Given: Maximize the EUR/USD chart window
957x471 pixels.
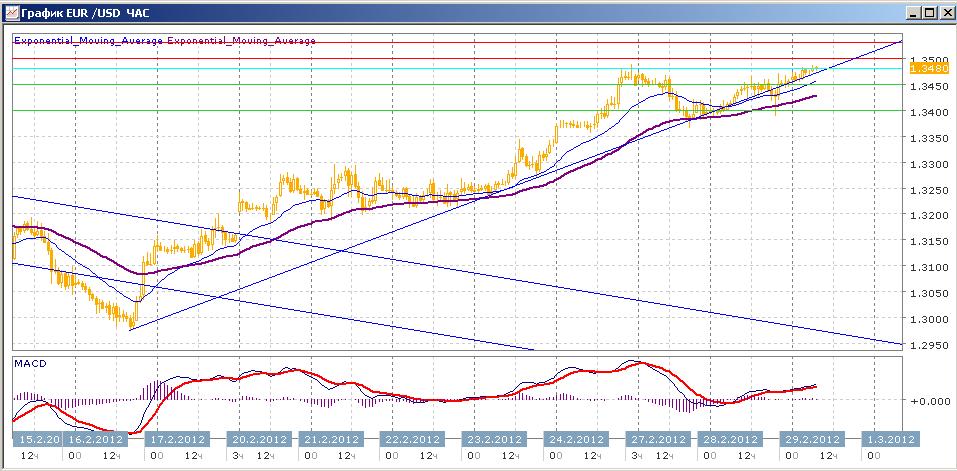Looking at the screenshot, I should click(930, 12).
